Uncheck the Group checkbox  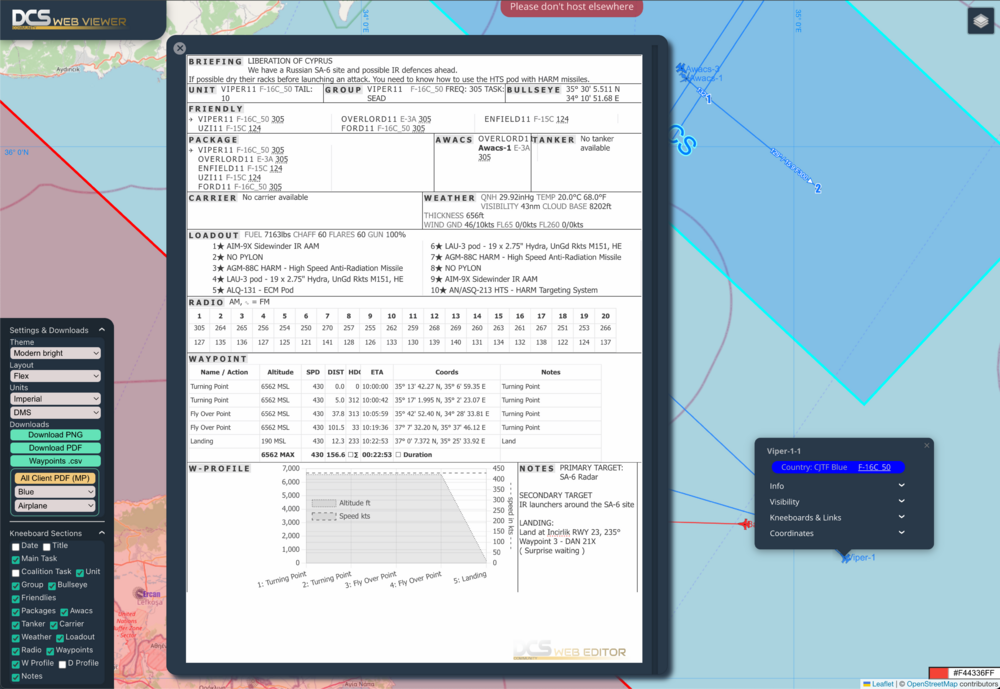15,586
